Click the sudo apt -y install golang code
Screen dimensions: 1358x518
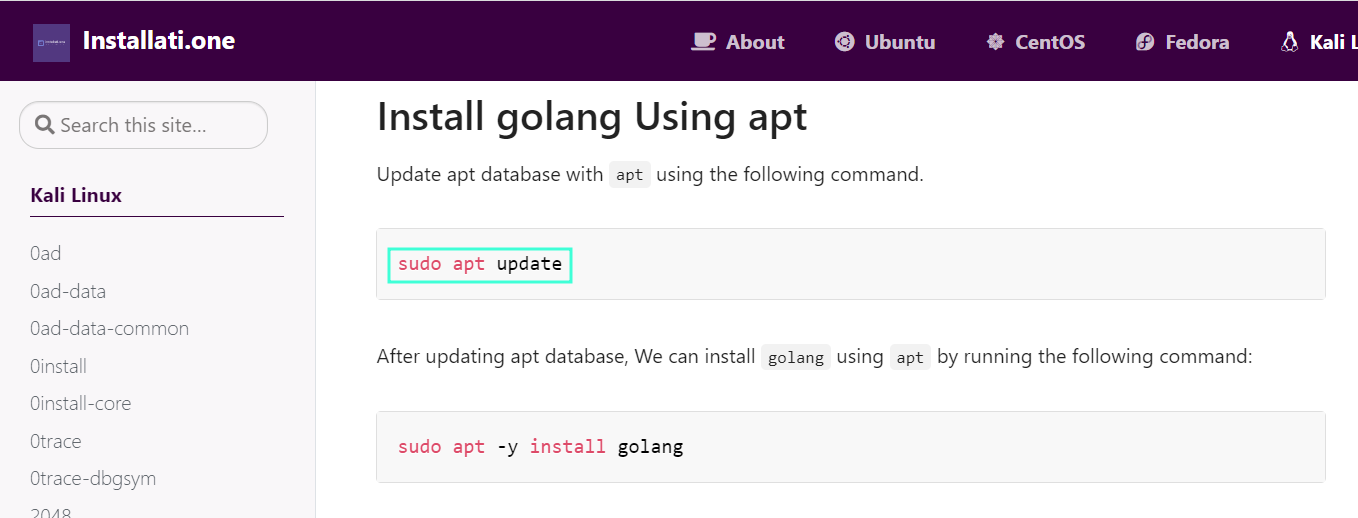541,447
